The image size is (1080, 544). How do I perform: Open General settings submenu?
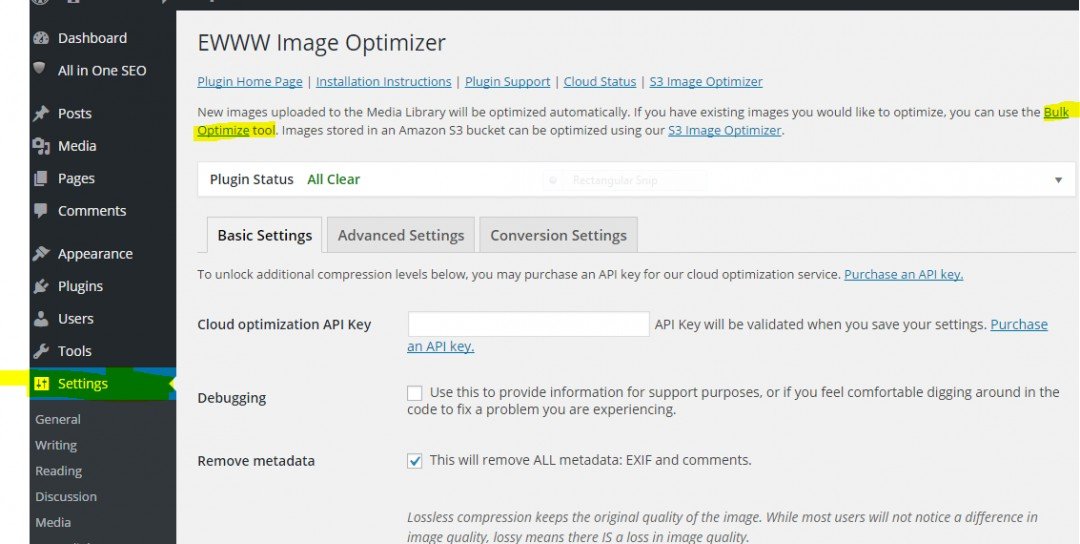[58, 419]
